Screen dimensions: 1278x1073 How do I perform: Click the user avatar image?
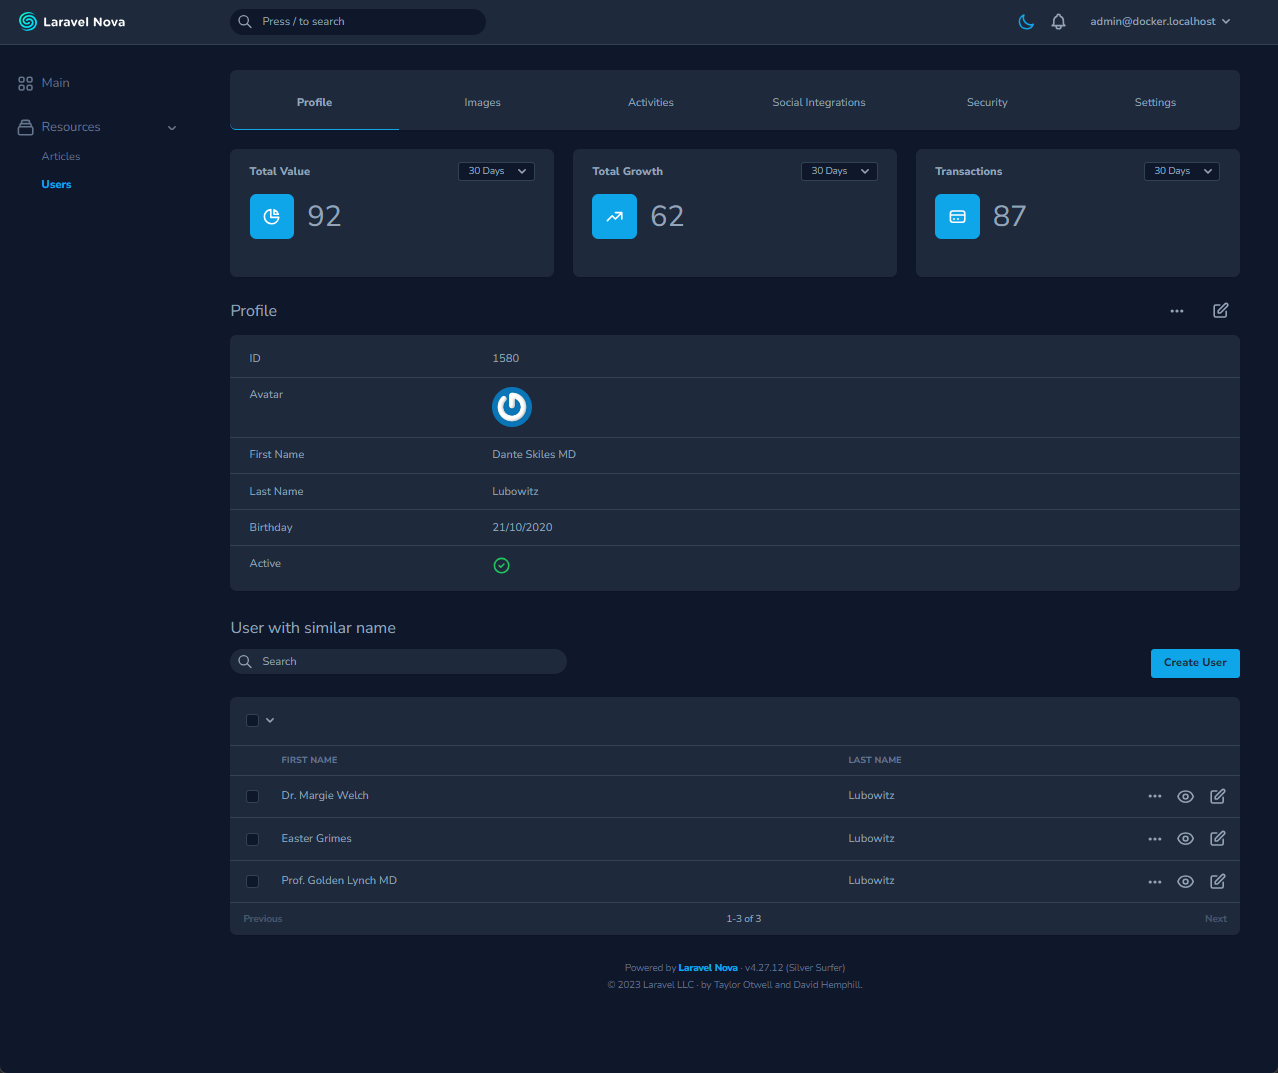point(511,407)
